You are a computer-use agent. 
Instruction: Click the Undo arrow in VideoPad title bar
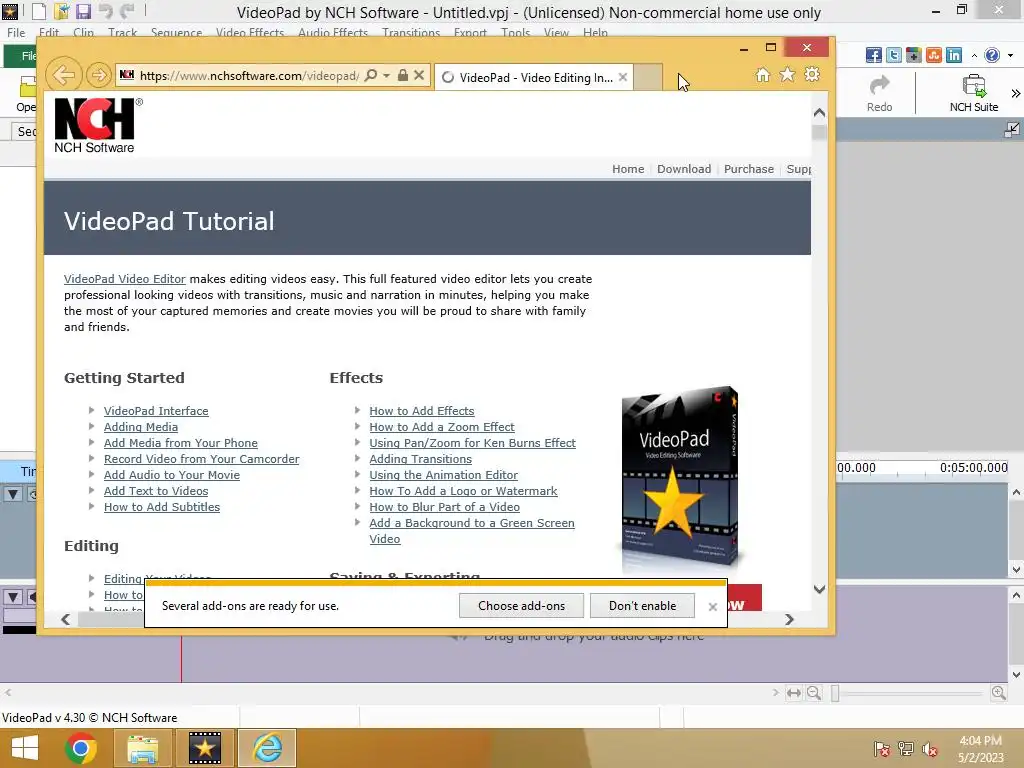[x=105, y=11]
